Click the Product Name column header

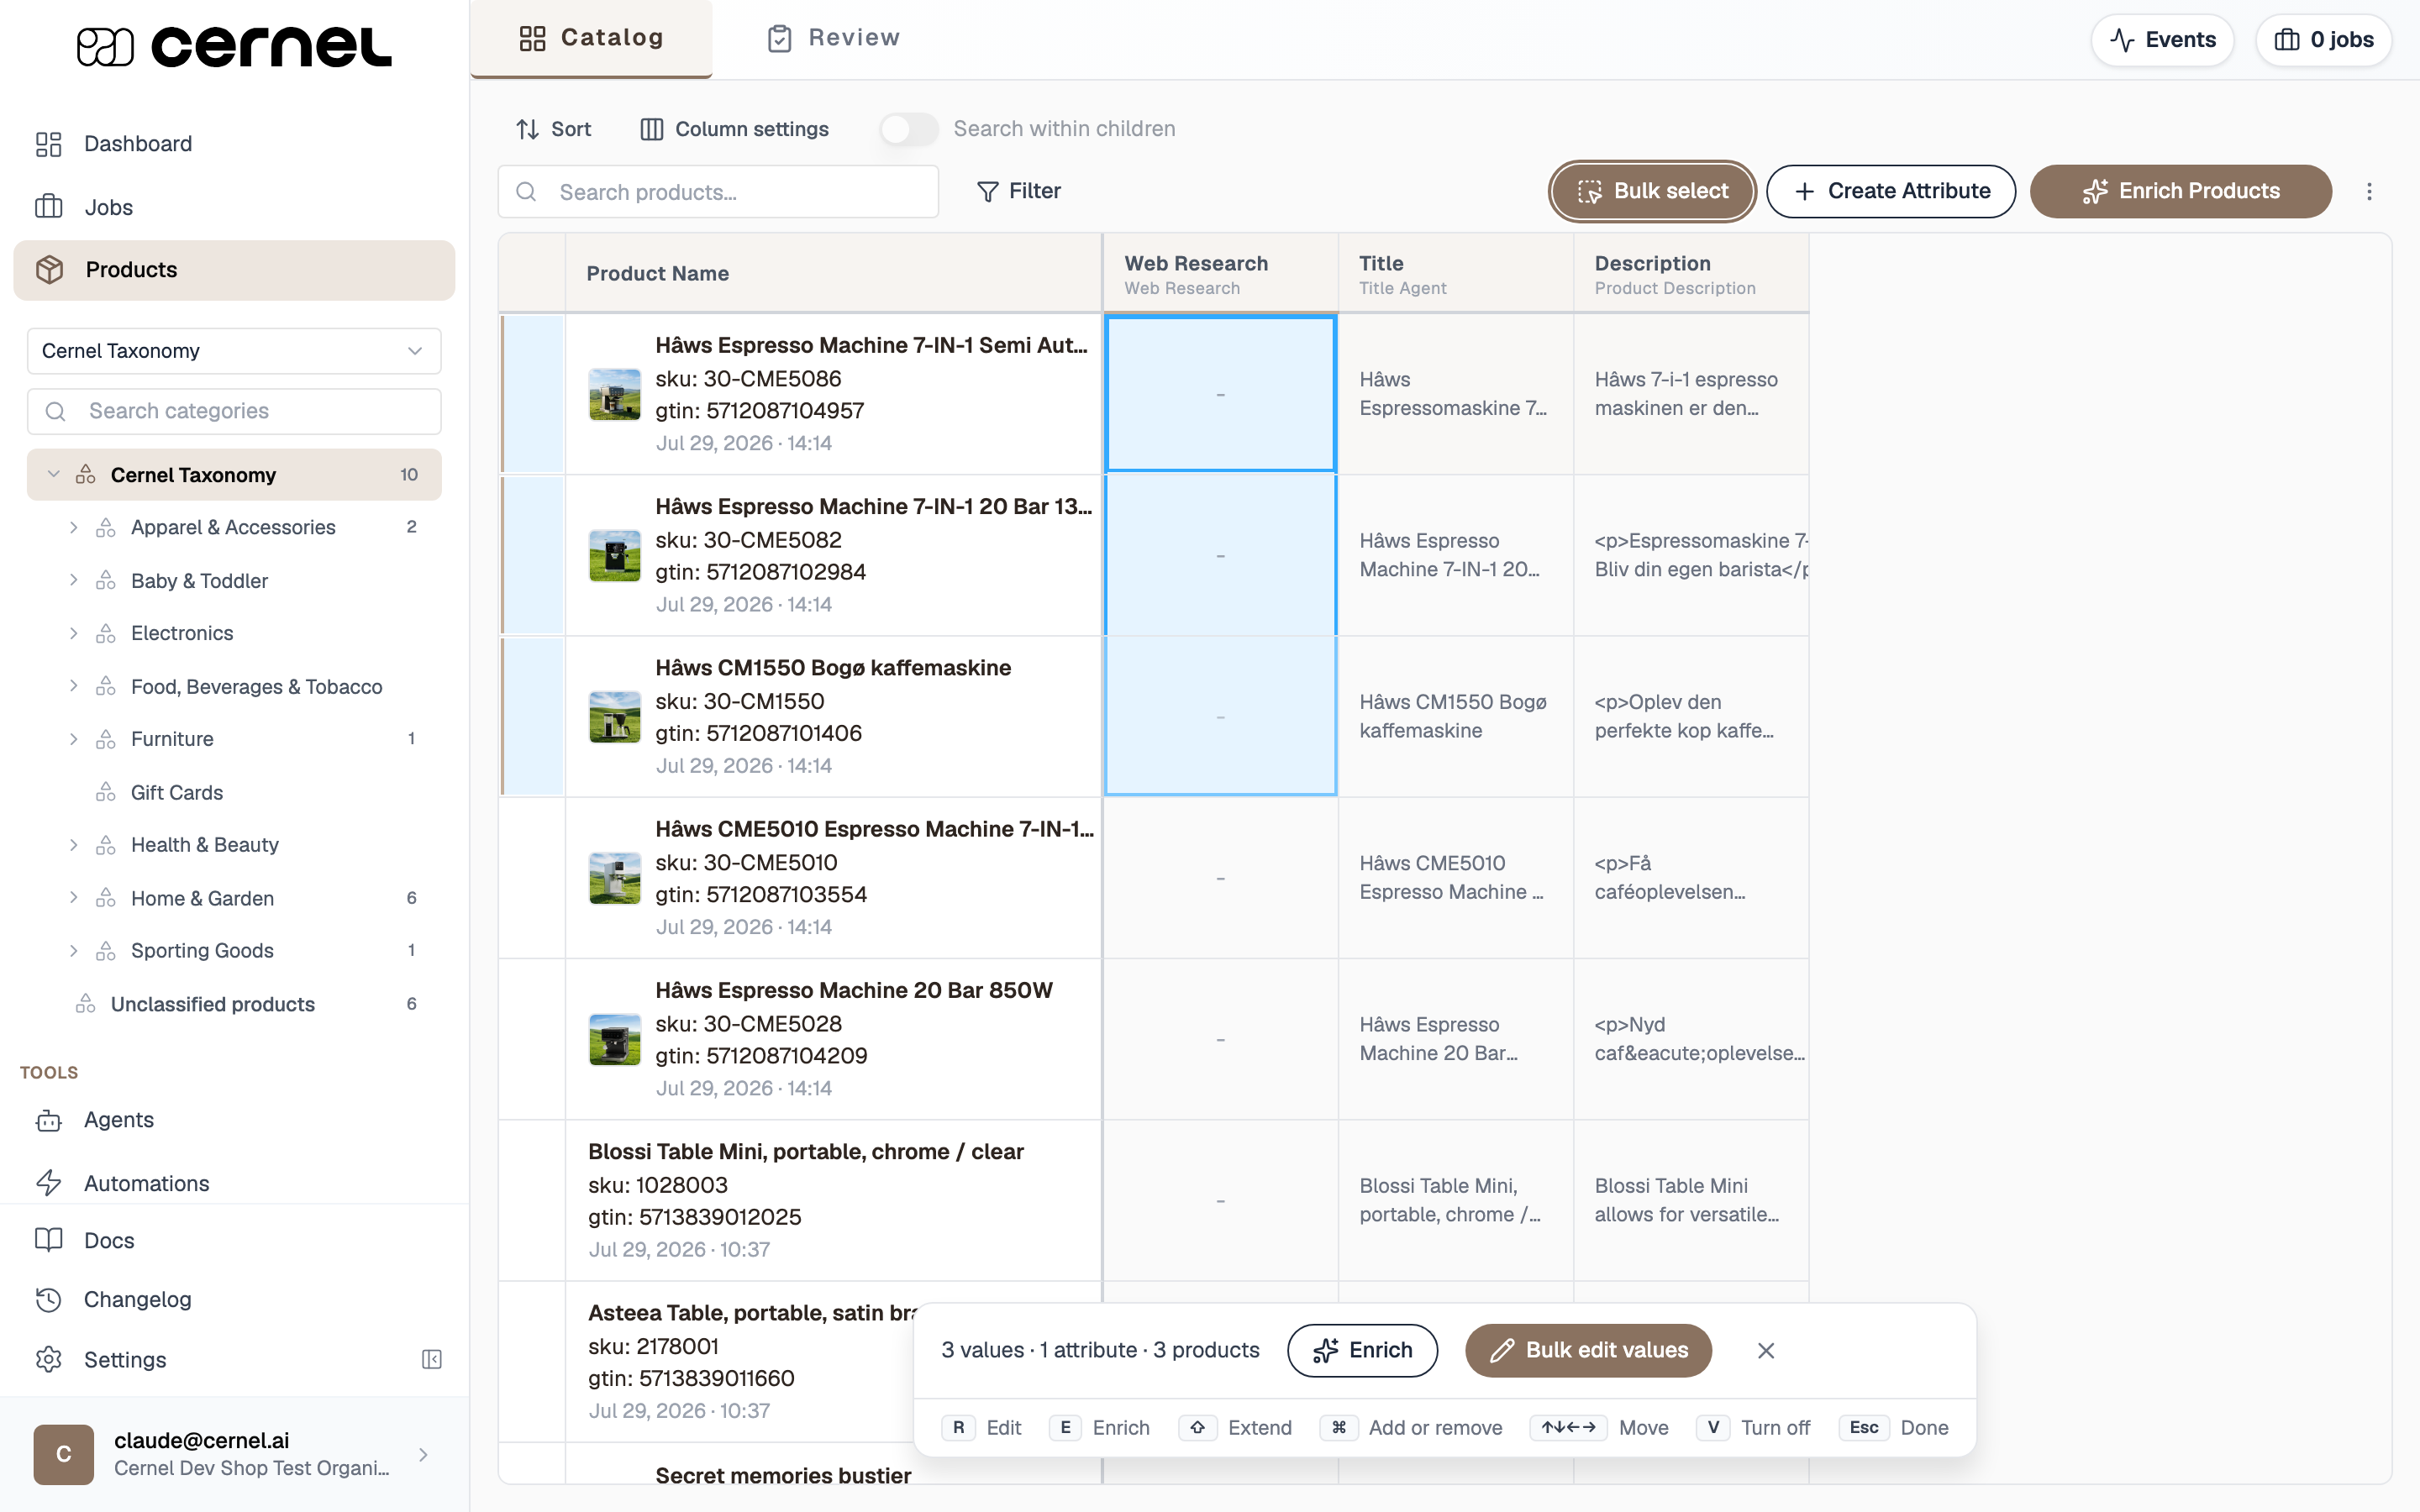[833, 273]
